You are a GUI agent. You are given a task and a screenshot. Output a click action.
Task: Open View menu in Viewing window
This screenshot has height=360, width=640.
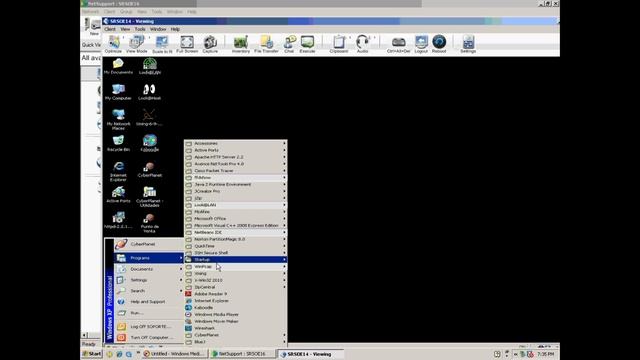pyautogui.click(x=125, y=29)
